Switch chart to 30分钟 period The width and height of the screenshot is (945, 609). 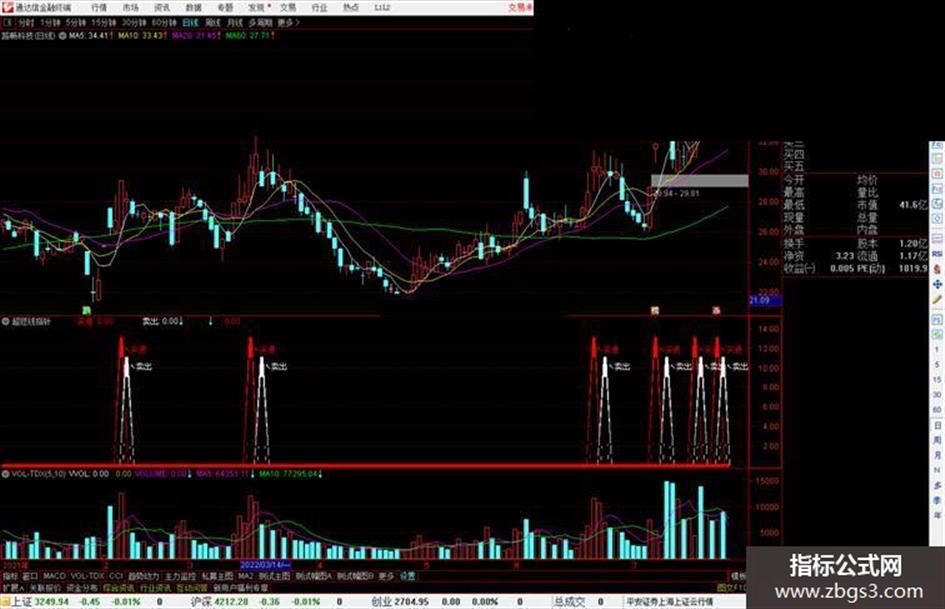134,22
